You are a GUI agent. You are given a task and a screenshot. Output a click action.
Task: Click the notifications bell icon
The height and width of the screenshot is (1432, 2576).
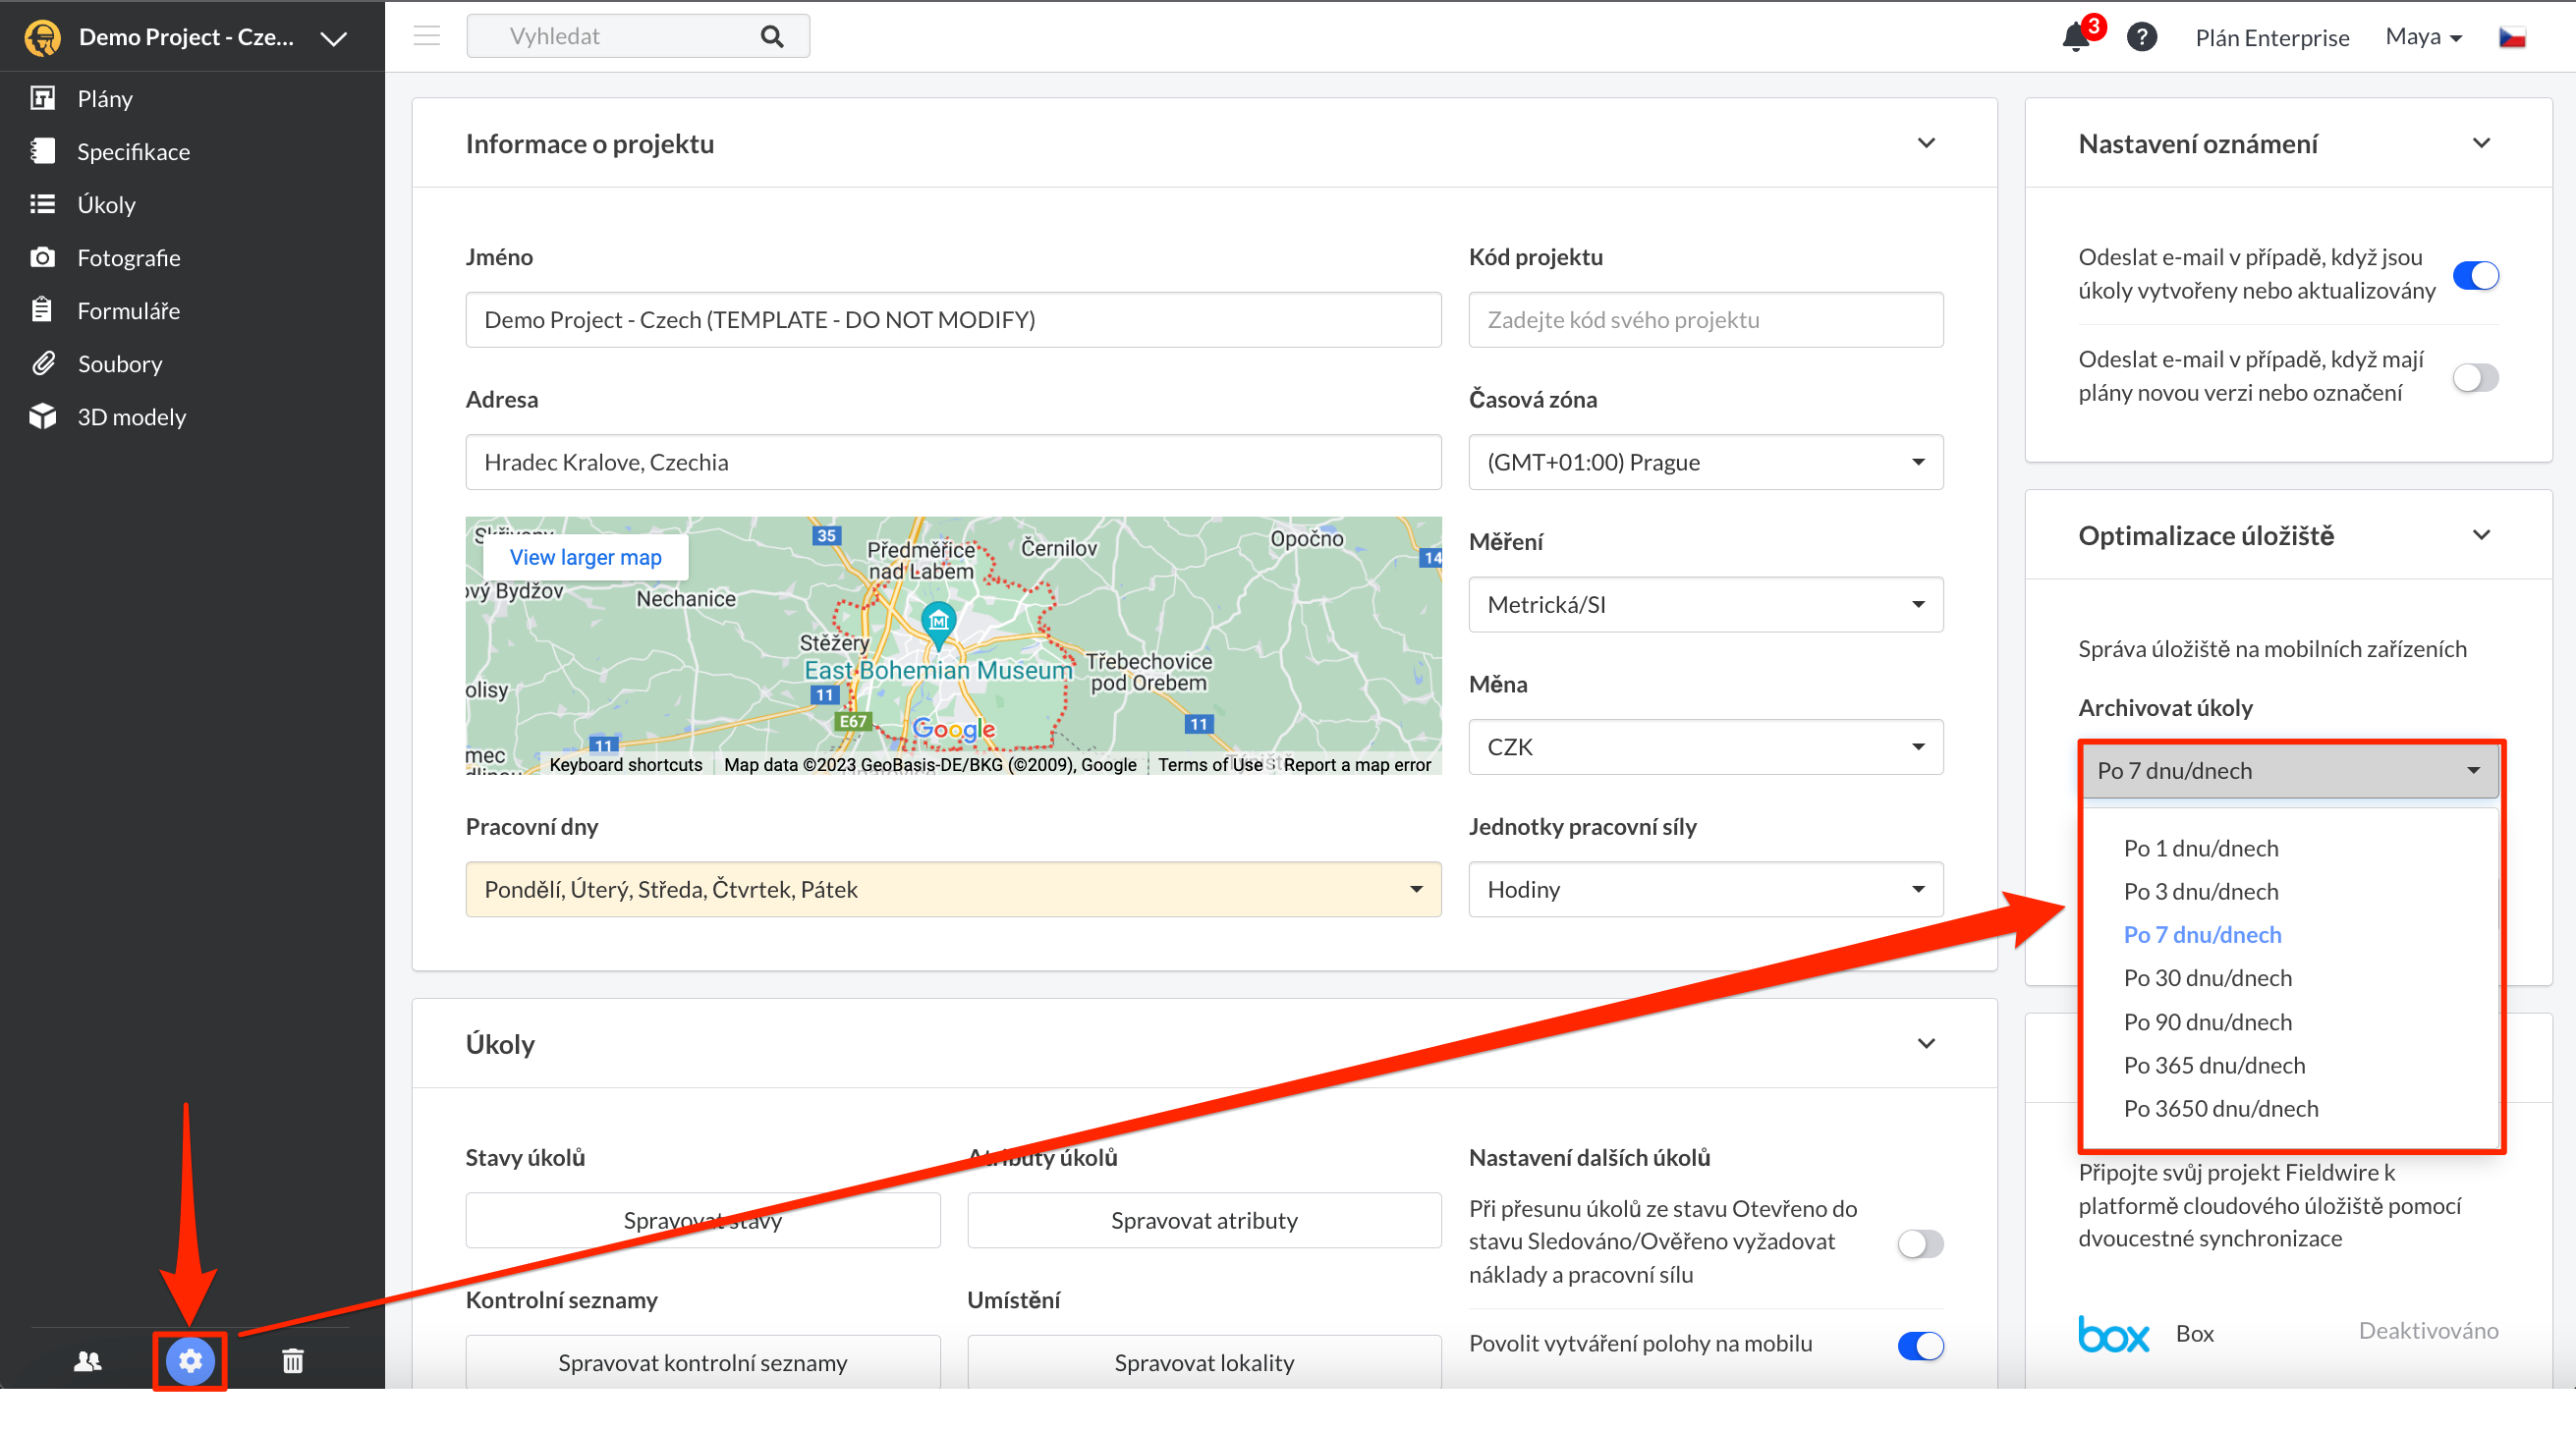2076,37
